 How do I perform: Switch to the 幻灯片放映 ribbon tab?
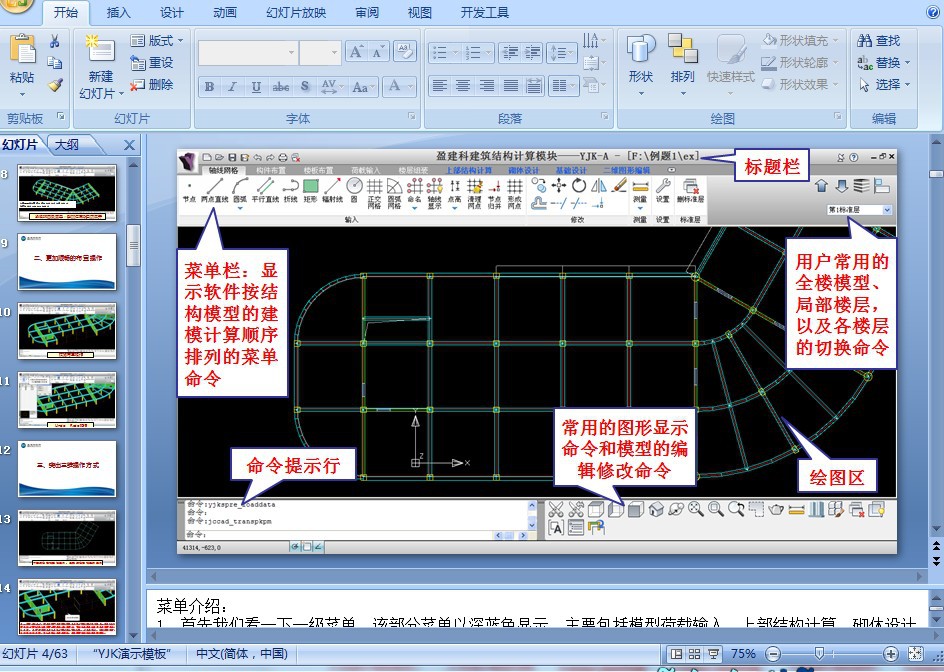296,13
